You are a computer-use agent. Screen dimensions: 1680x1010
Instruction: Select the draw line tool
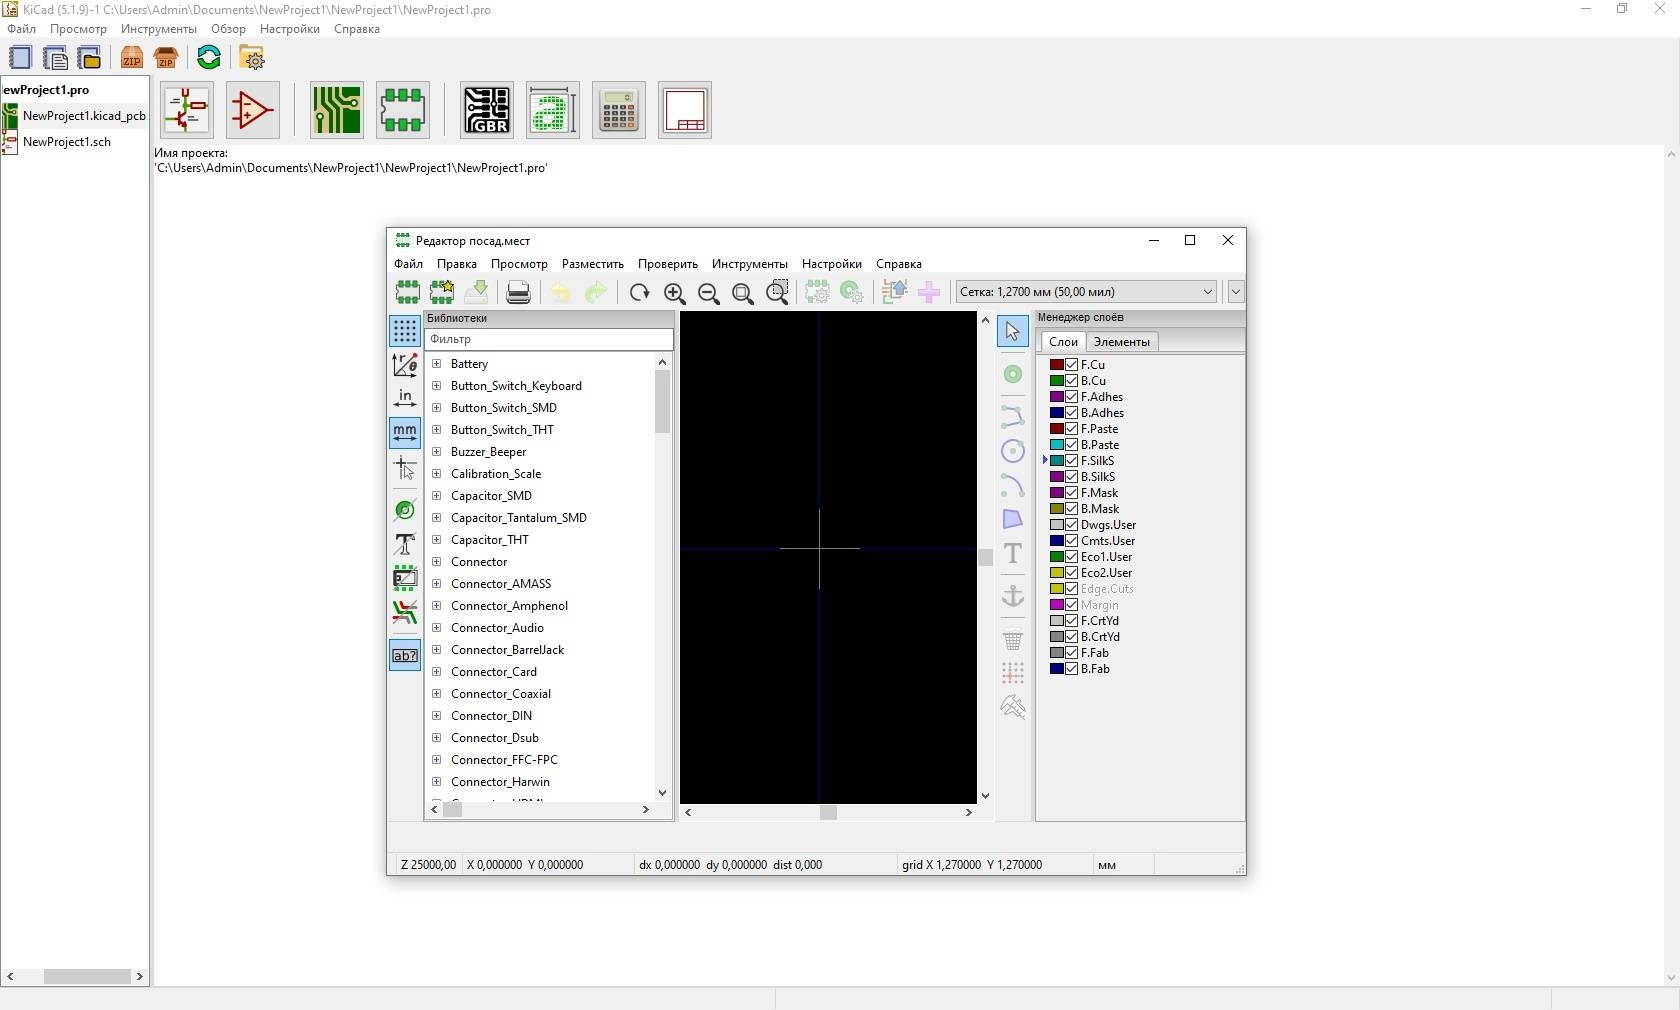pos(1013,416)
